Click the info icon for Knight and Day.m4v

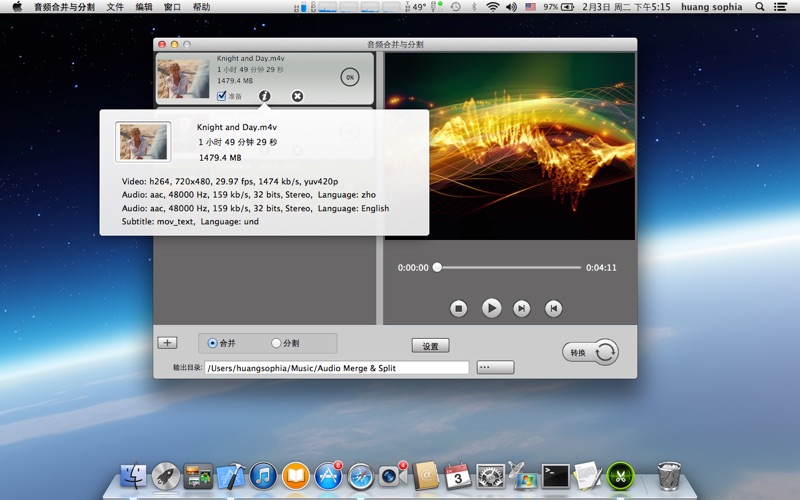point(264,96)
